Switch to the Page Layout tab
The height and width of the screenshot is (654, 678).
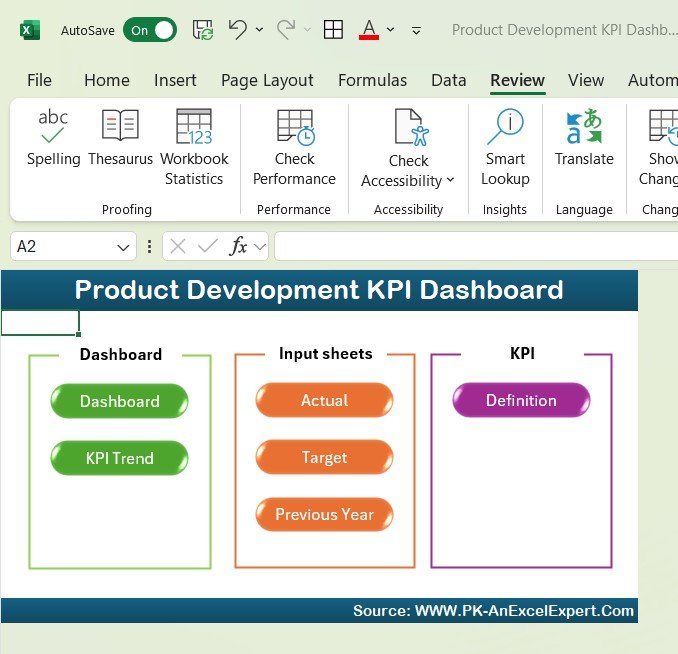point(267,80)
